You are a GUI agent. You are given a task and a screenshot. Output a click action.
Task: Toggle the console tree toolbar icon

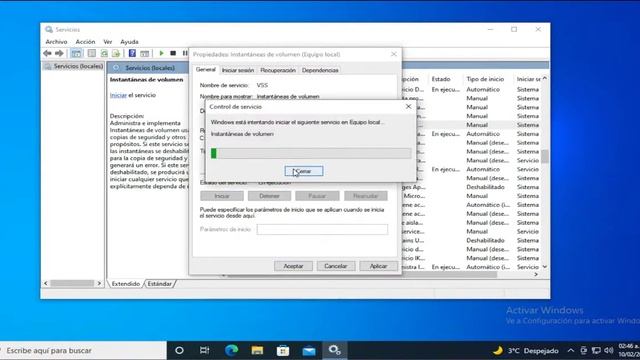pos(76,53)
